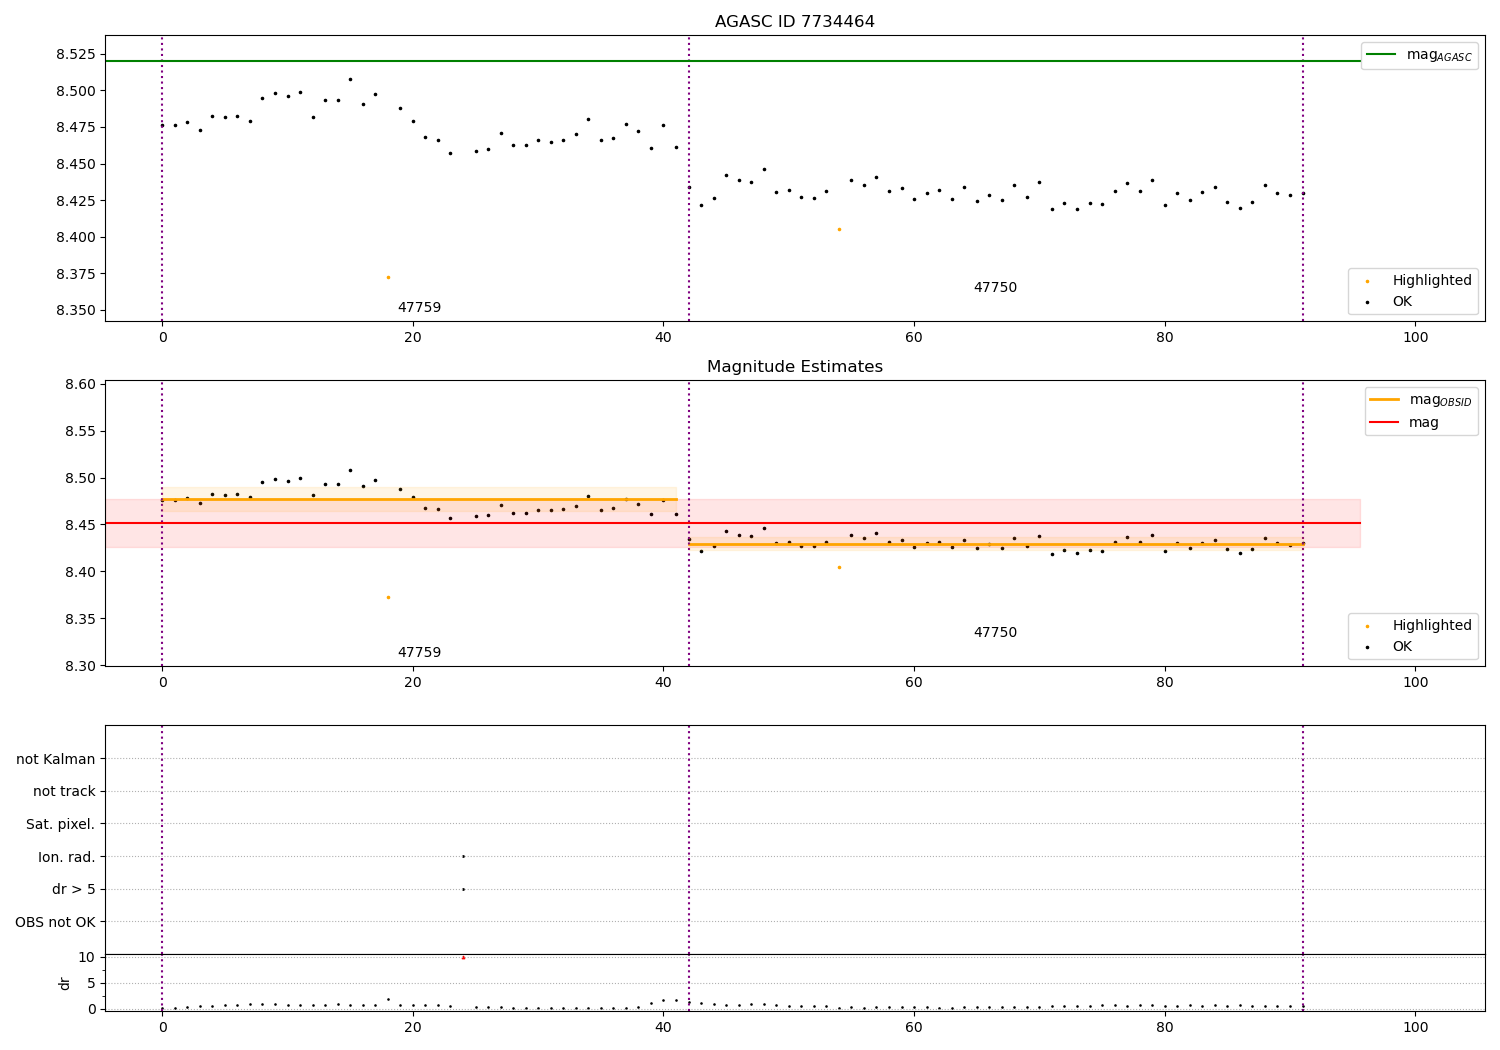The width and height of the screenshot is (1500, 1050).
Task: Click the 47759 label in Magnitude Estimates plot
Action: coord(419,653)
